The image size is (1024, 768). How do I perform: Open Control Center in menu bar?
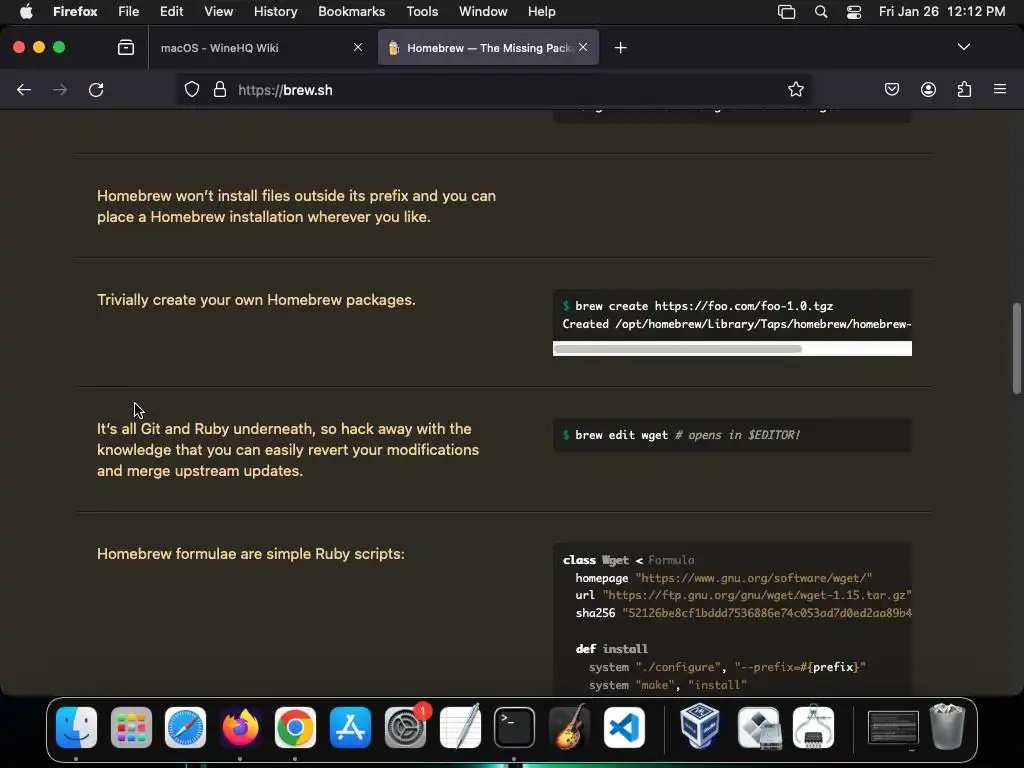pyautogui.click(x=854, y=12)
